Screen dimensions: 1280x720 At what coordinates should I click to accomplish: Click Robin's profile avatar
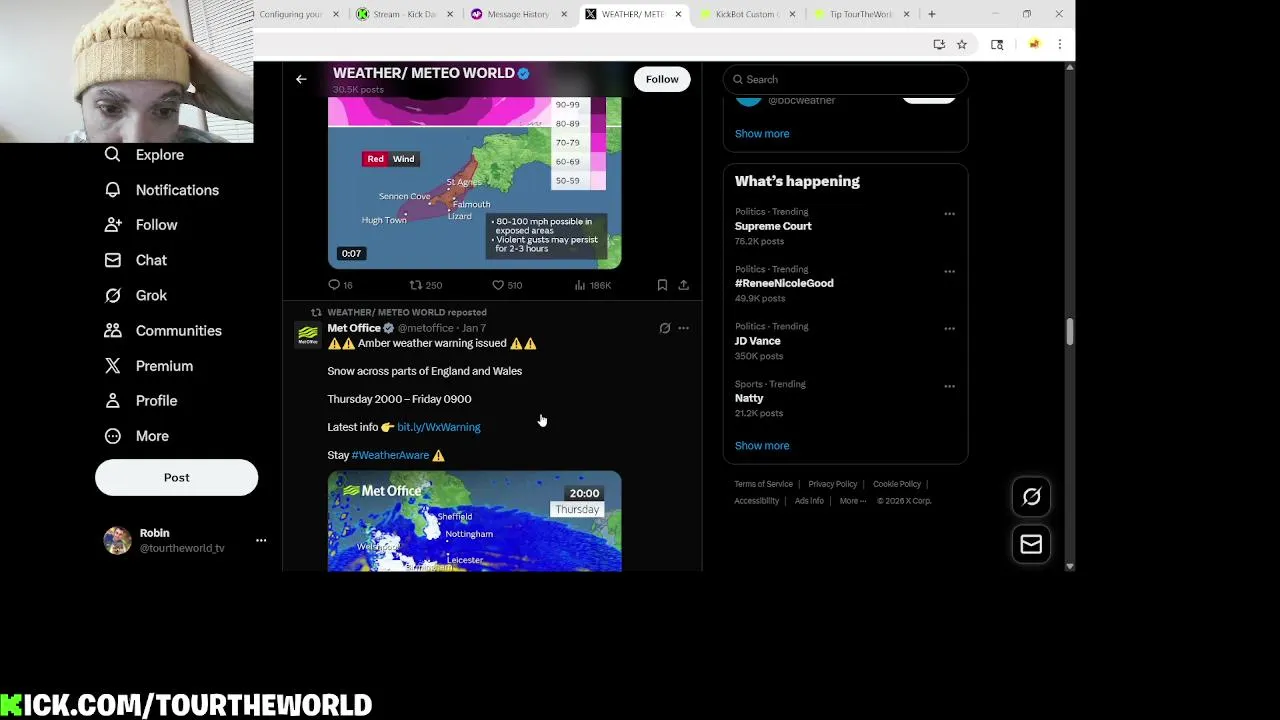117,540
